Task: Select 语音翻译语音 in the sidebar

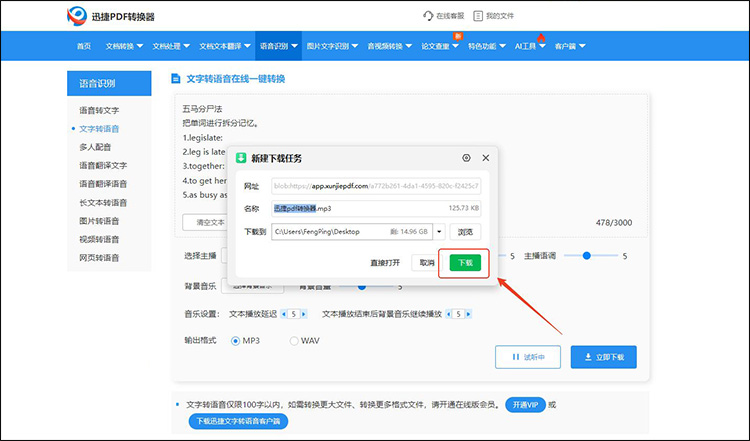Action: (103, 184)
